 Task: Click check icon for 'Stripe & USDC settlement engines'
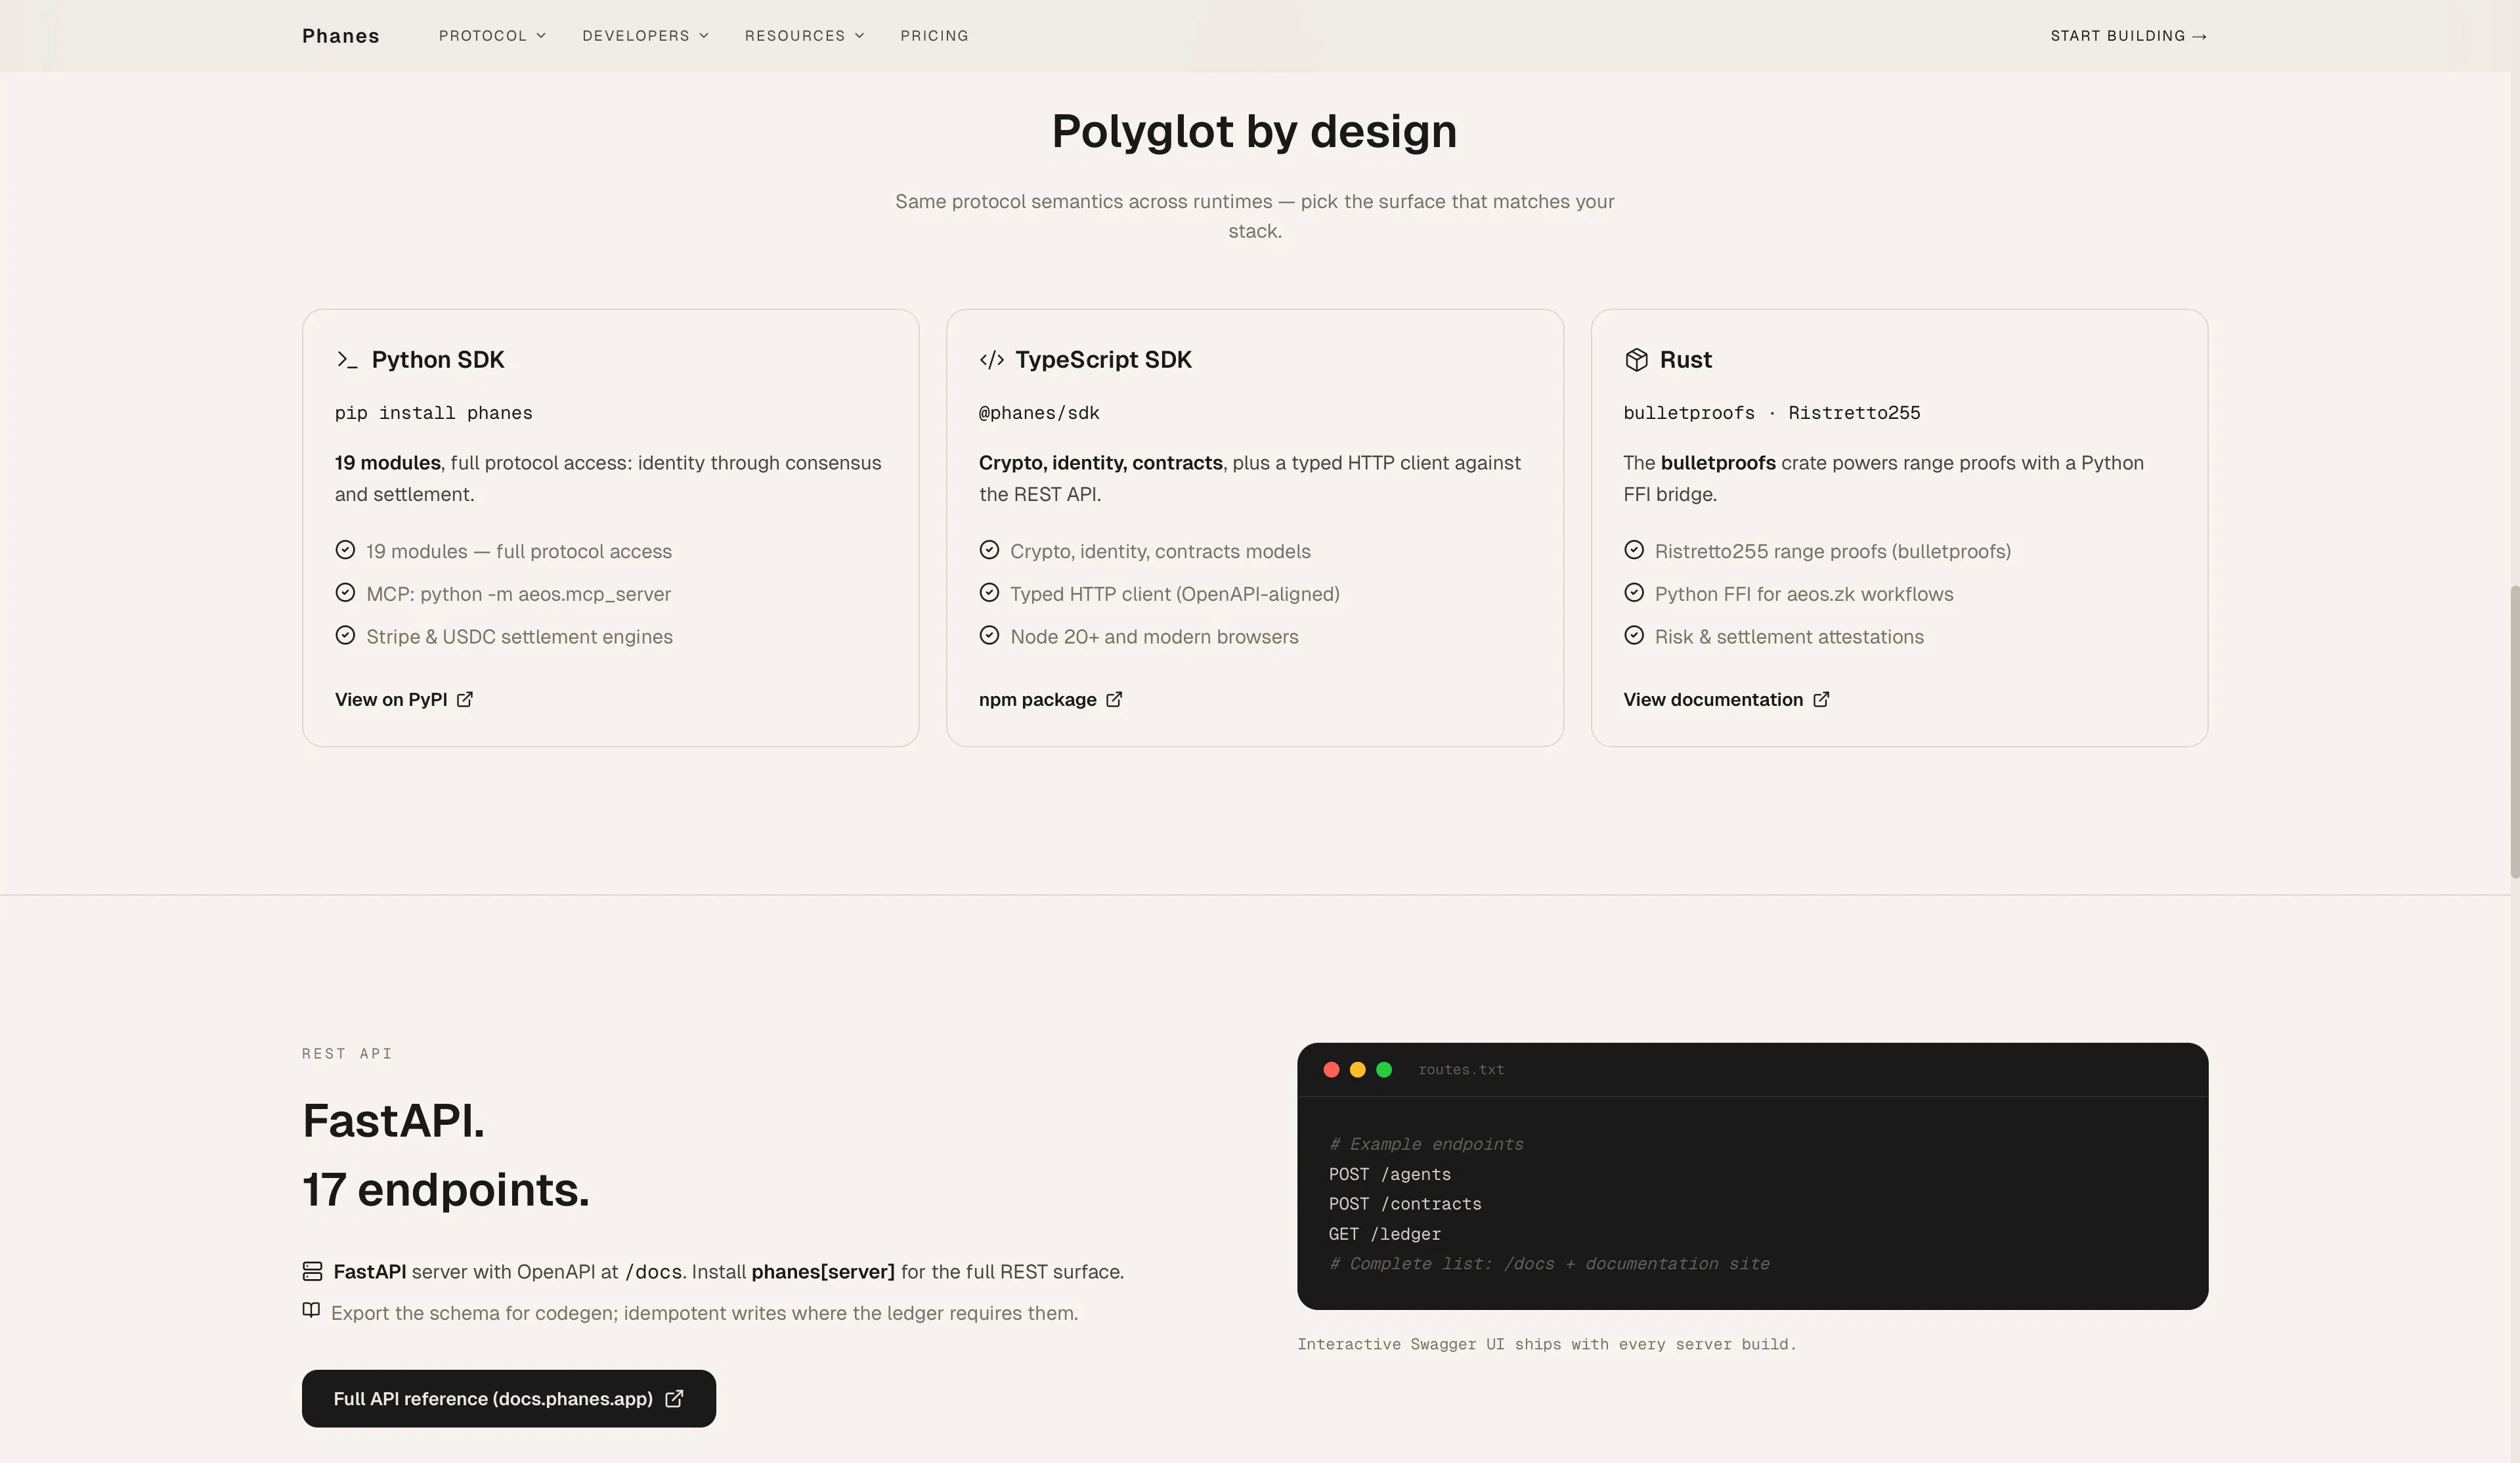point(345,635)
